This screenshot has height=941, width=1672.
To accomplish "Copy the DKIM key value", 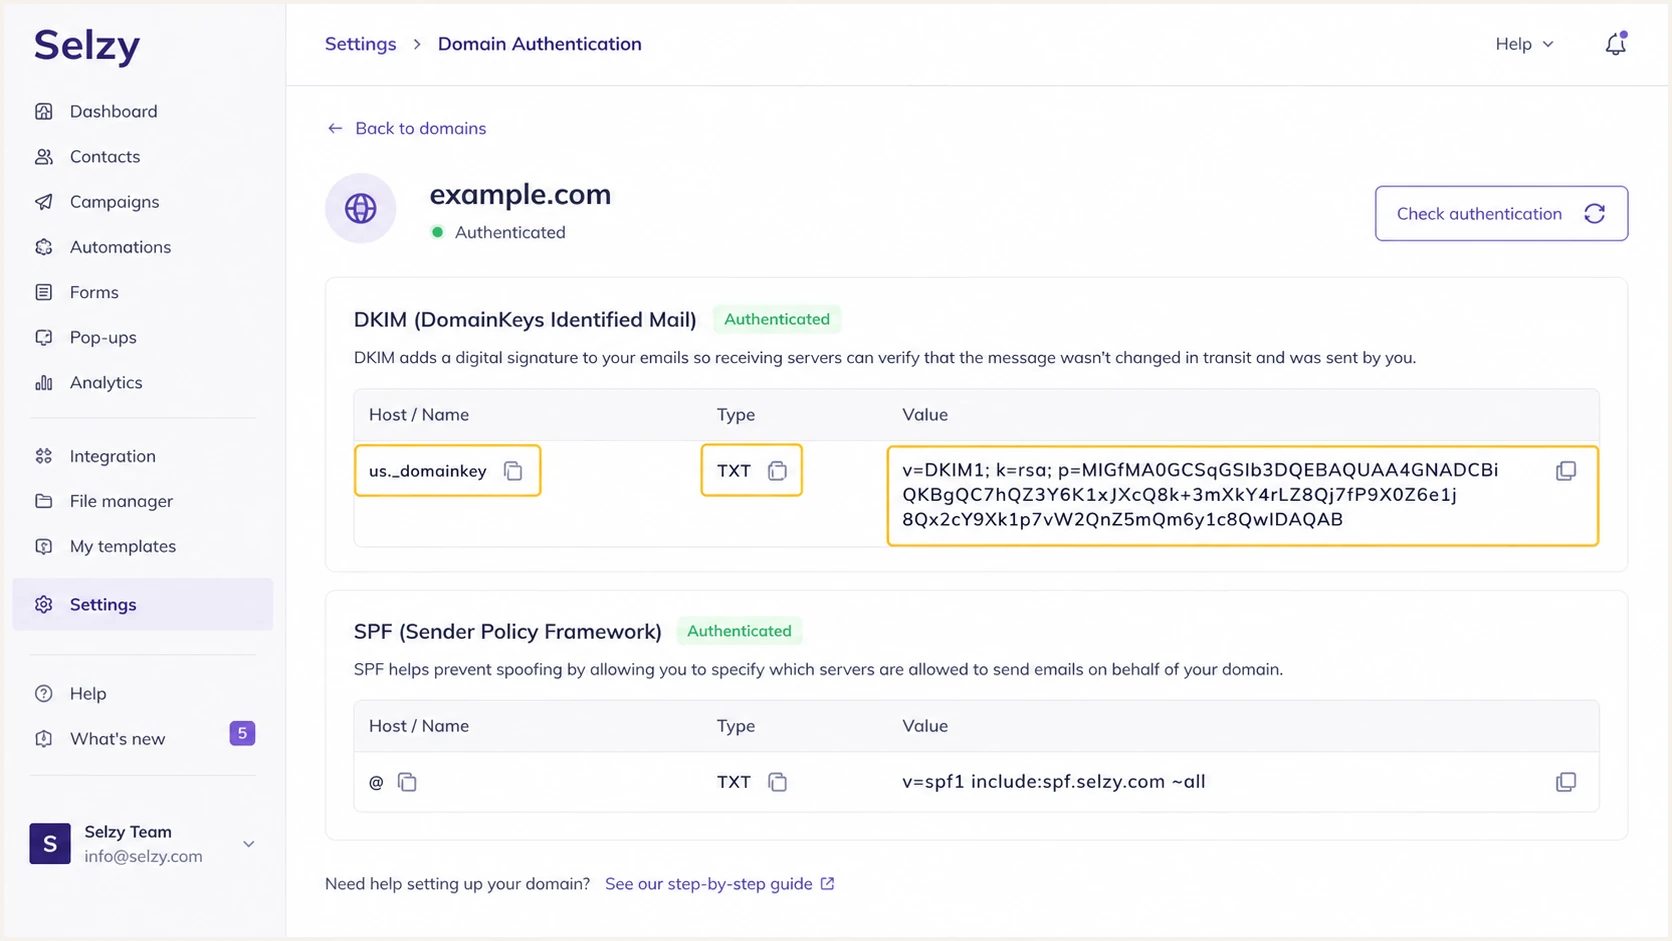I will 1566,471.
